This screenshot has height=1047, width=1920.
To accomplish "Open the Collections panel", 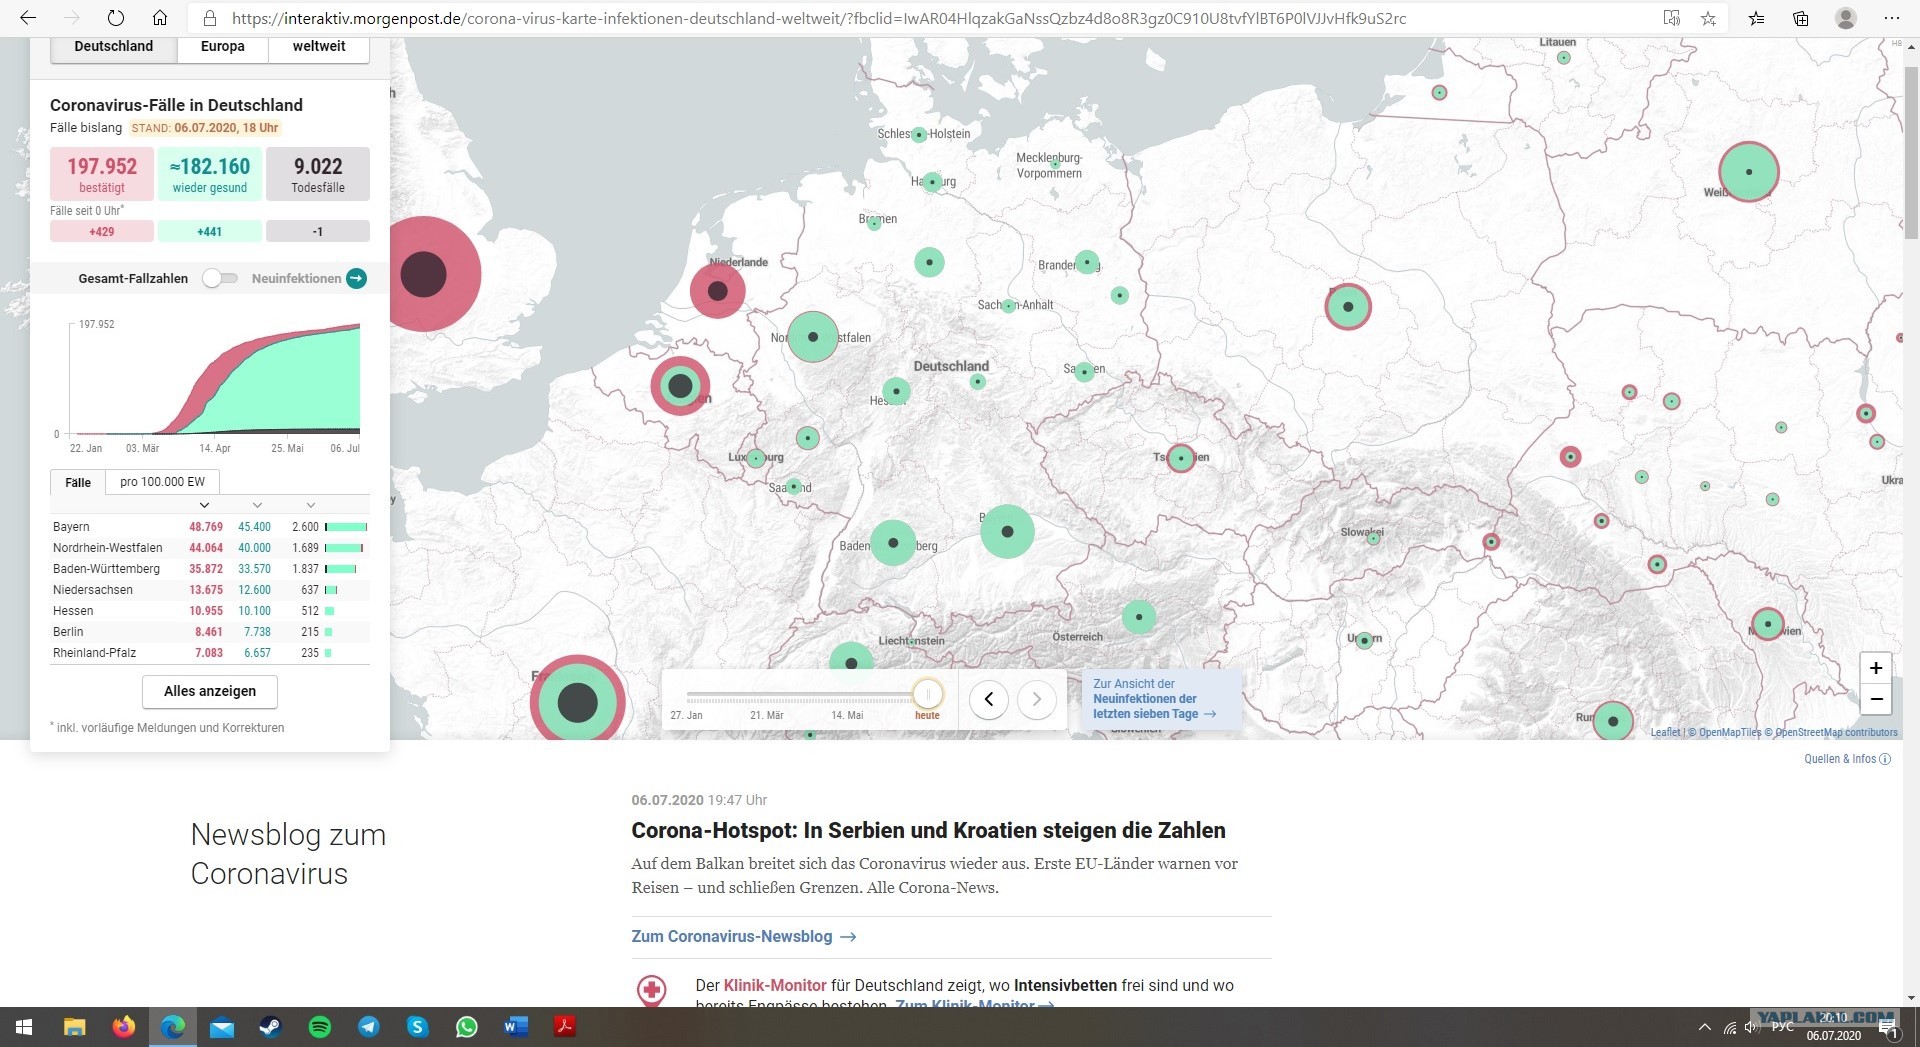I will (x=1801, y=18).
